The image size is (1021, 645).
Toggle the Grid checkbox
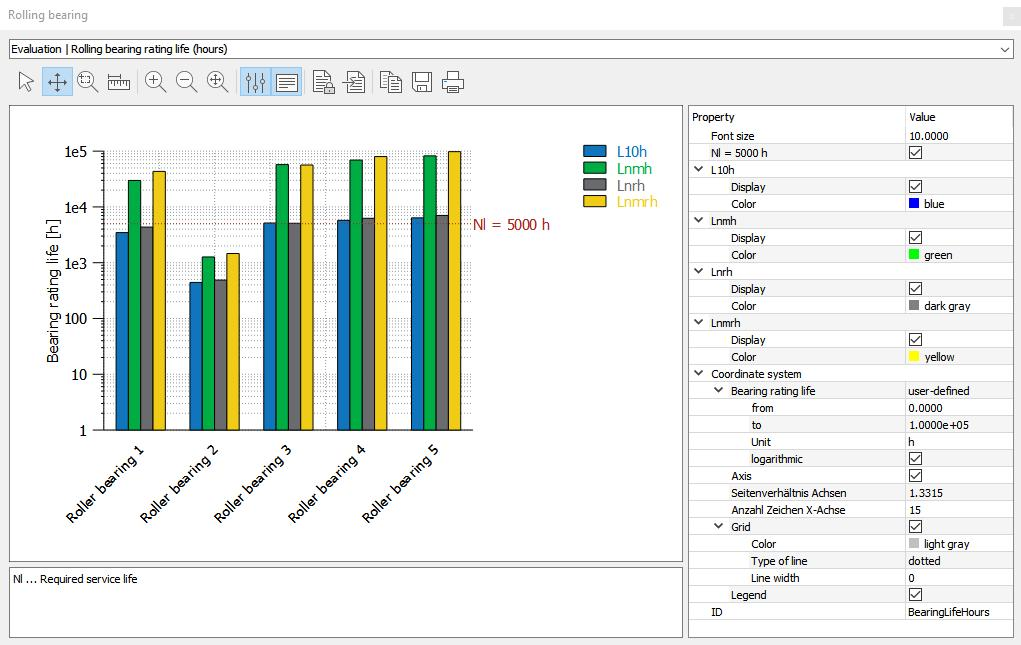tap(916, 527)
